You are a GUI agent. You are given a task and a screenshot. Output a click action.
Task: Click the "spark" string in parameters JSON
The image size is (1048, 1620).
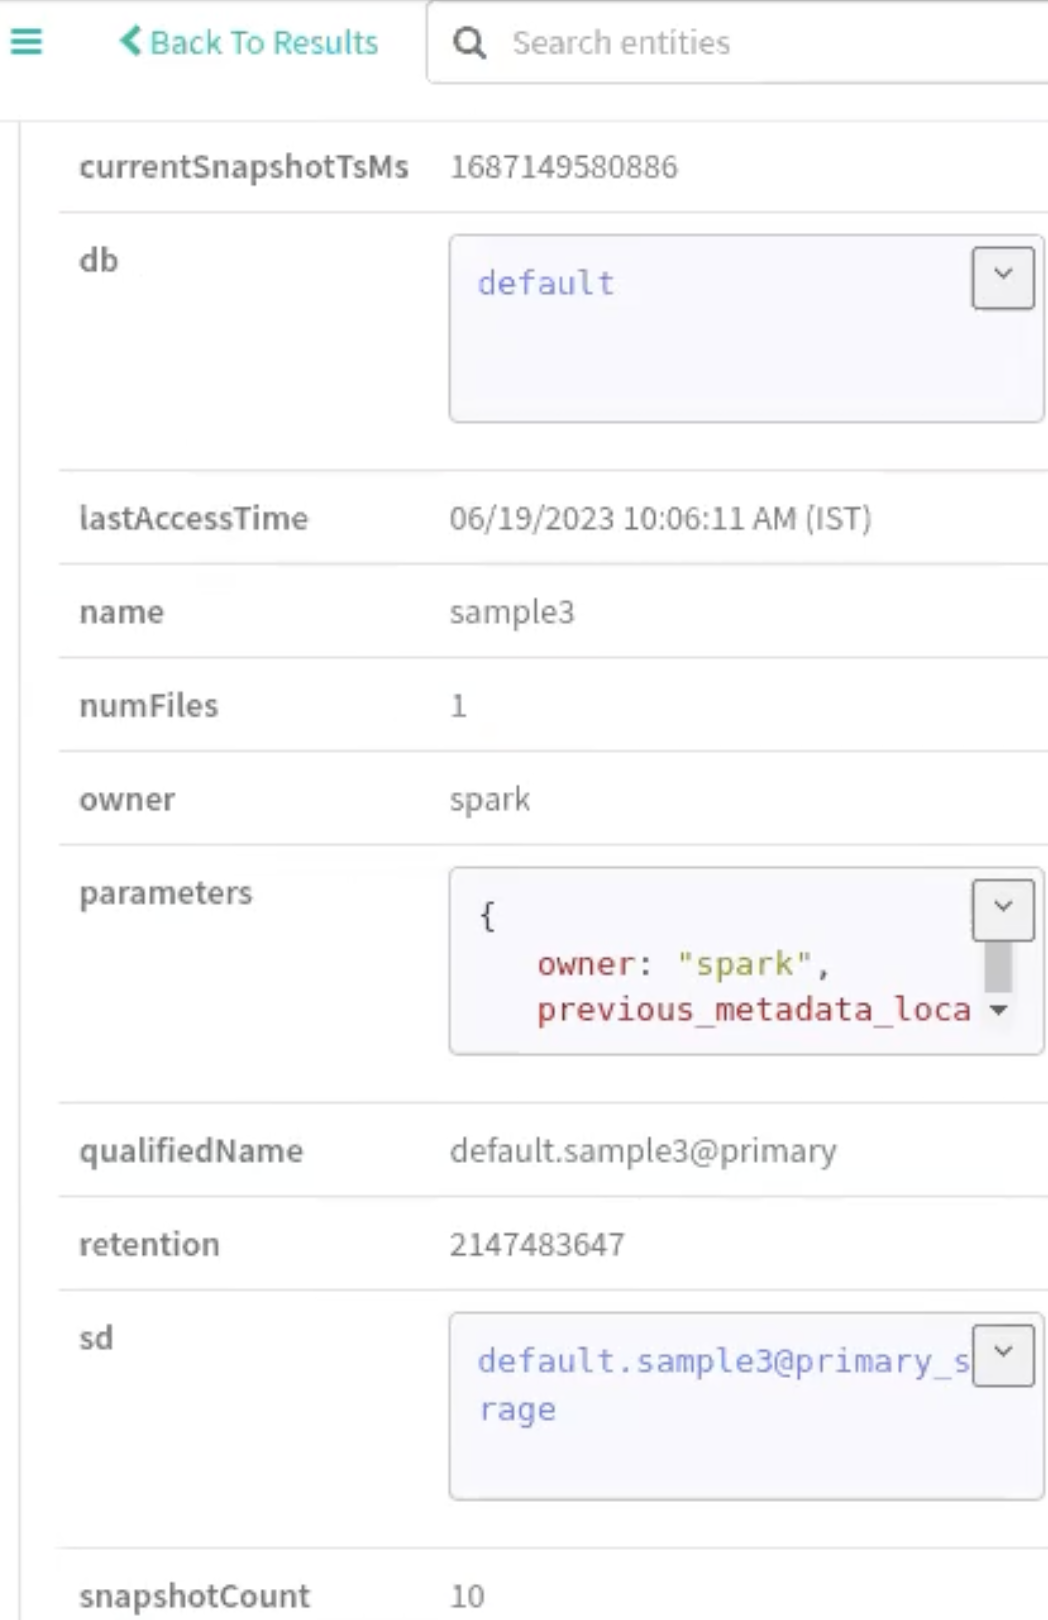744,964
